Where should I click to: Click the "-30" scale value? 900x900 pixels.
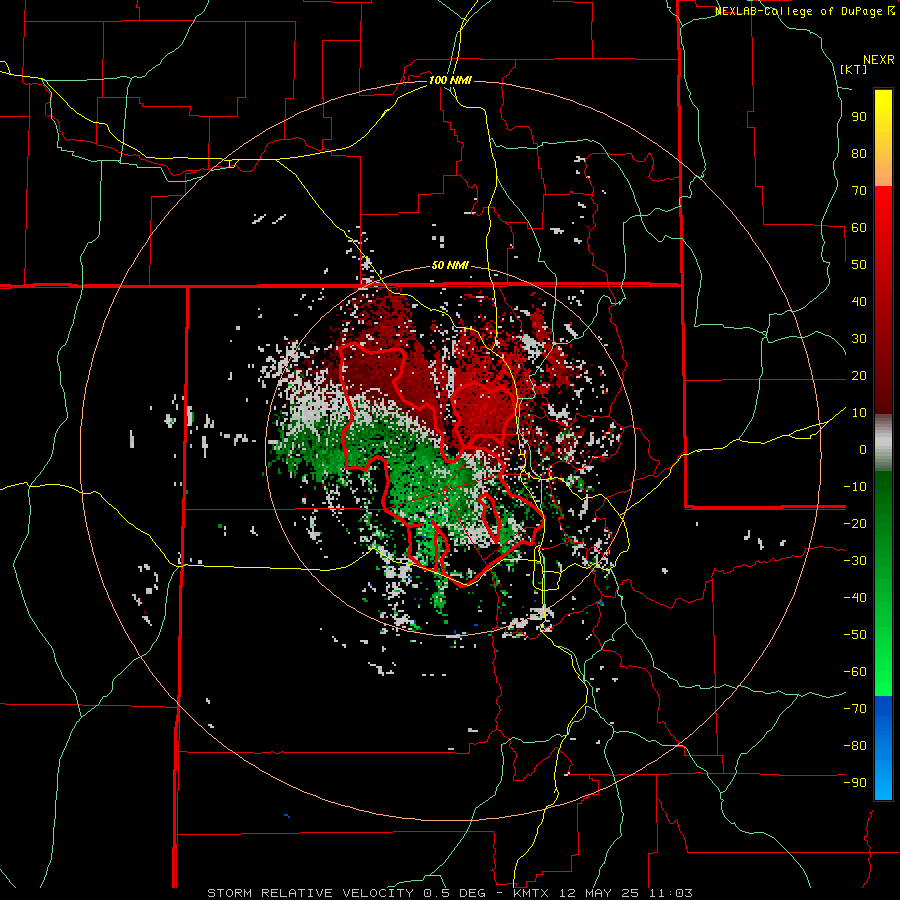855,561
